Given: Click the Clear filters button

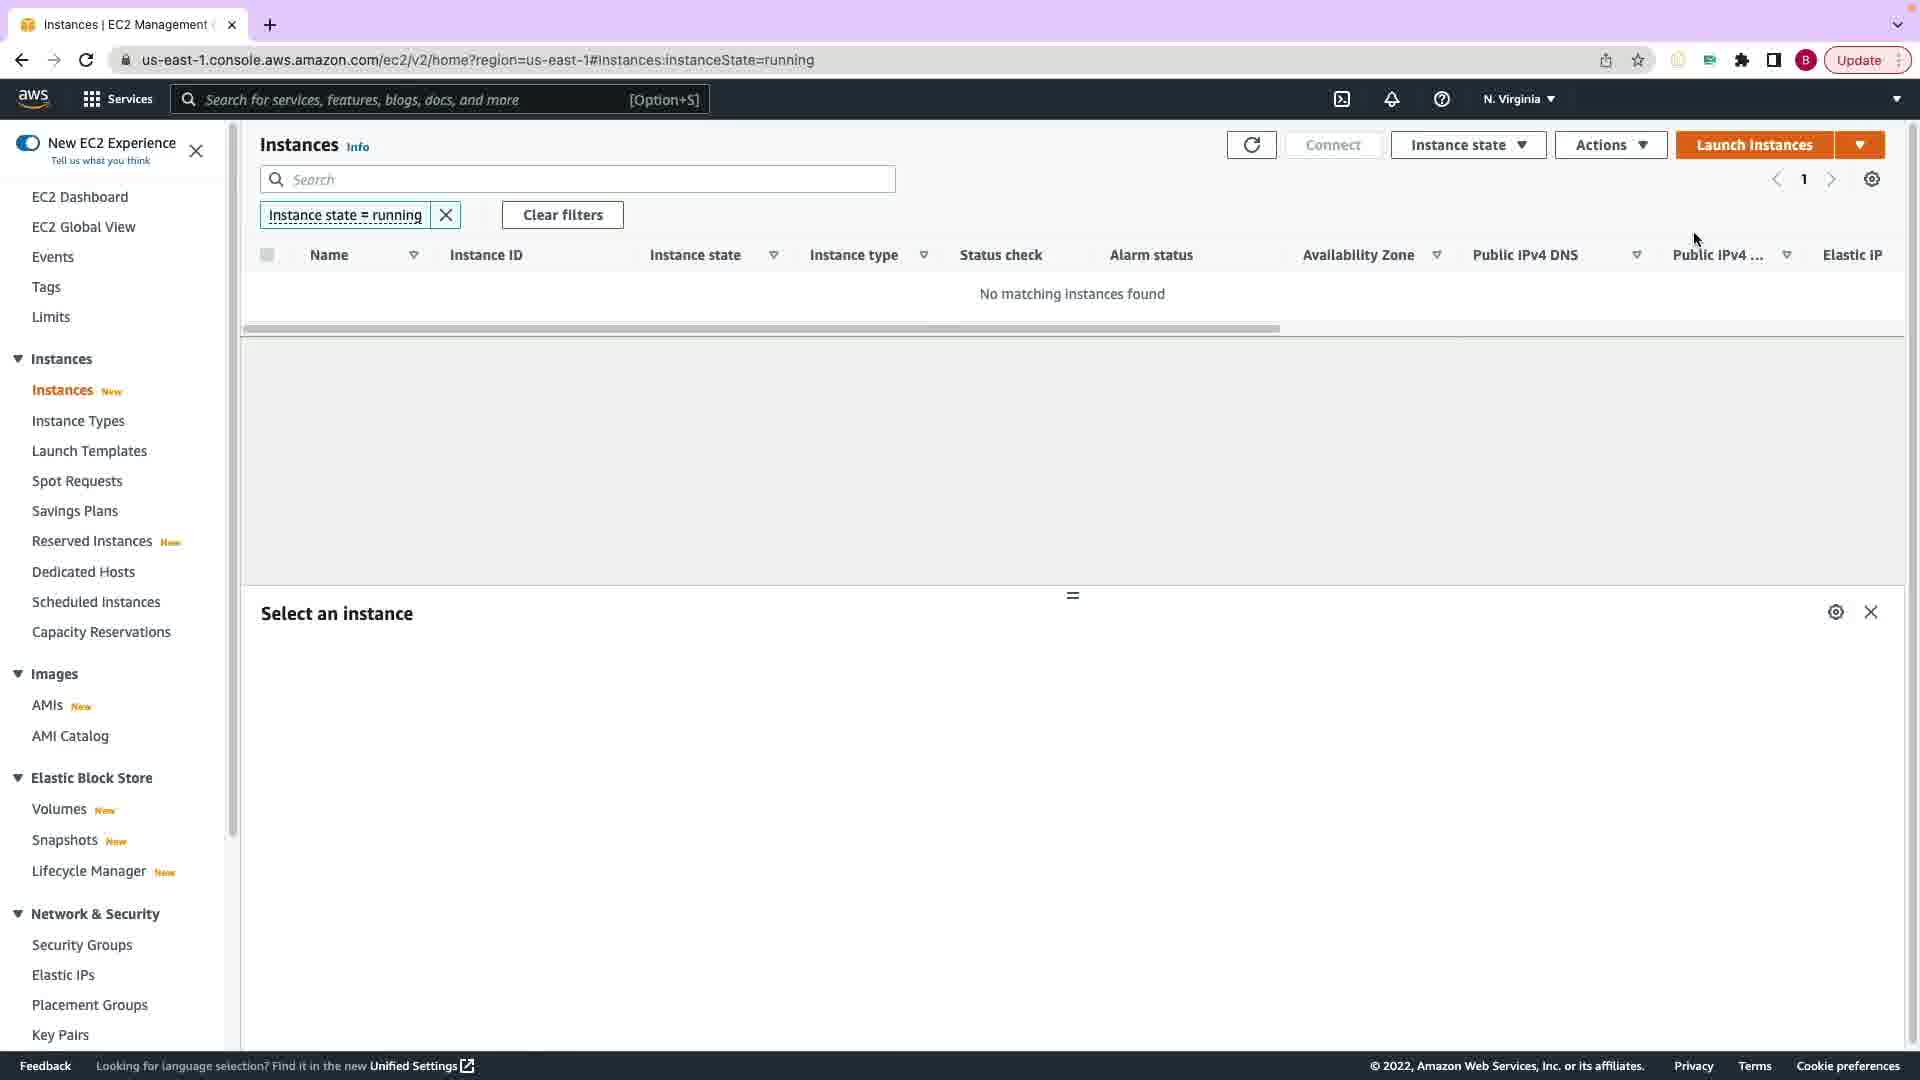Looking at the screenshot, I should (x=562, y=215).
